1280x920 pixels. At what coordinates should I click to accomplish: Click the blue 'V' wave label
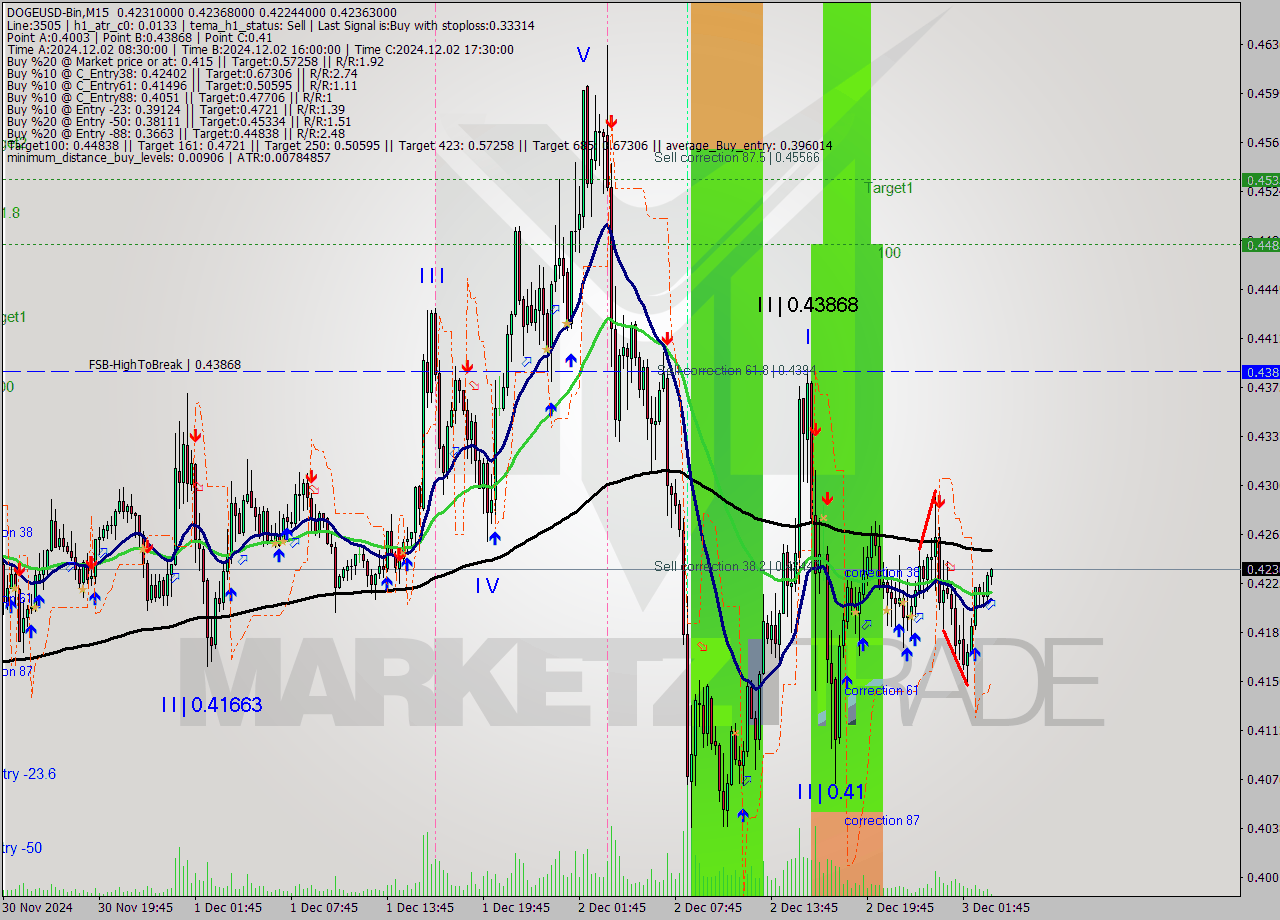click(583, 56)
